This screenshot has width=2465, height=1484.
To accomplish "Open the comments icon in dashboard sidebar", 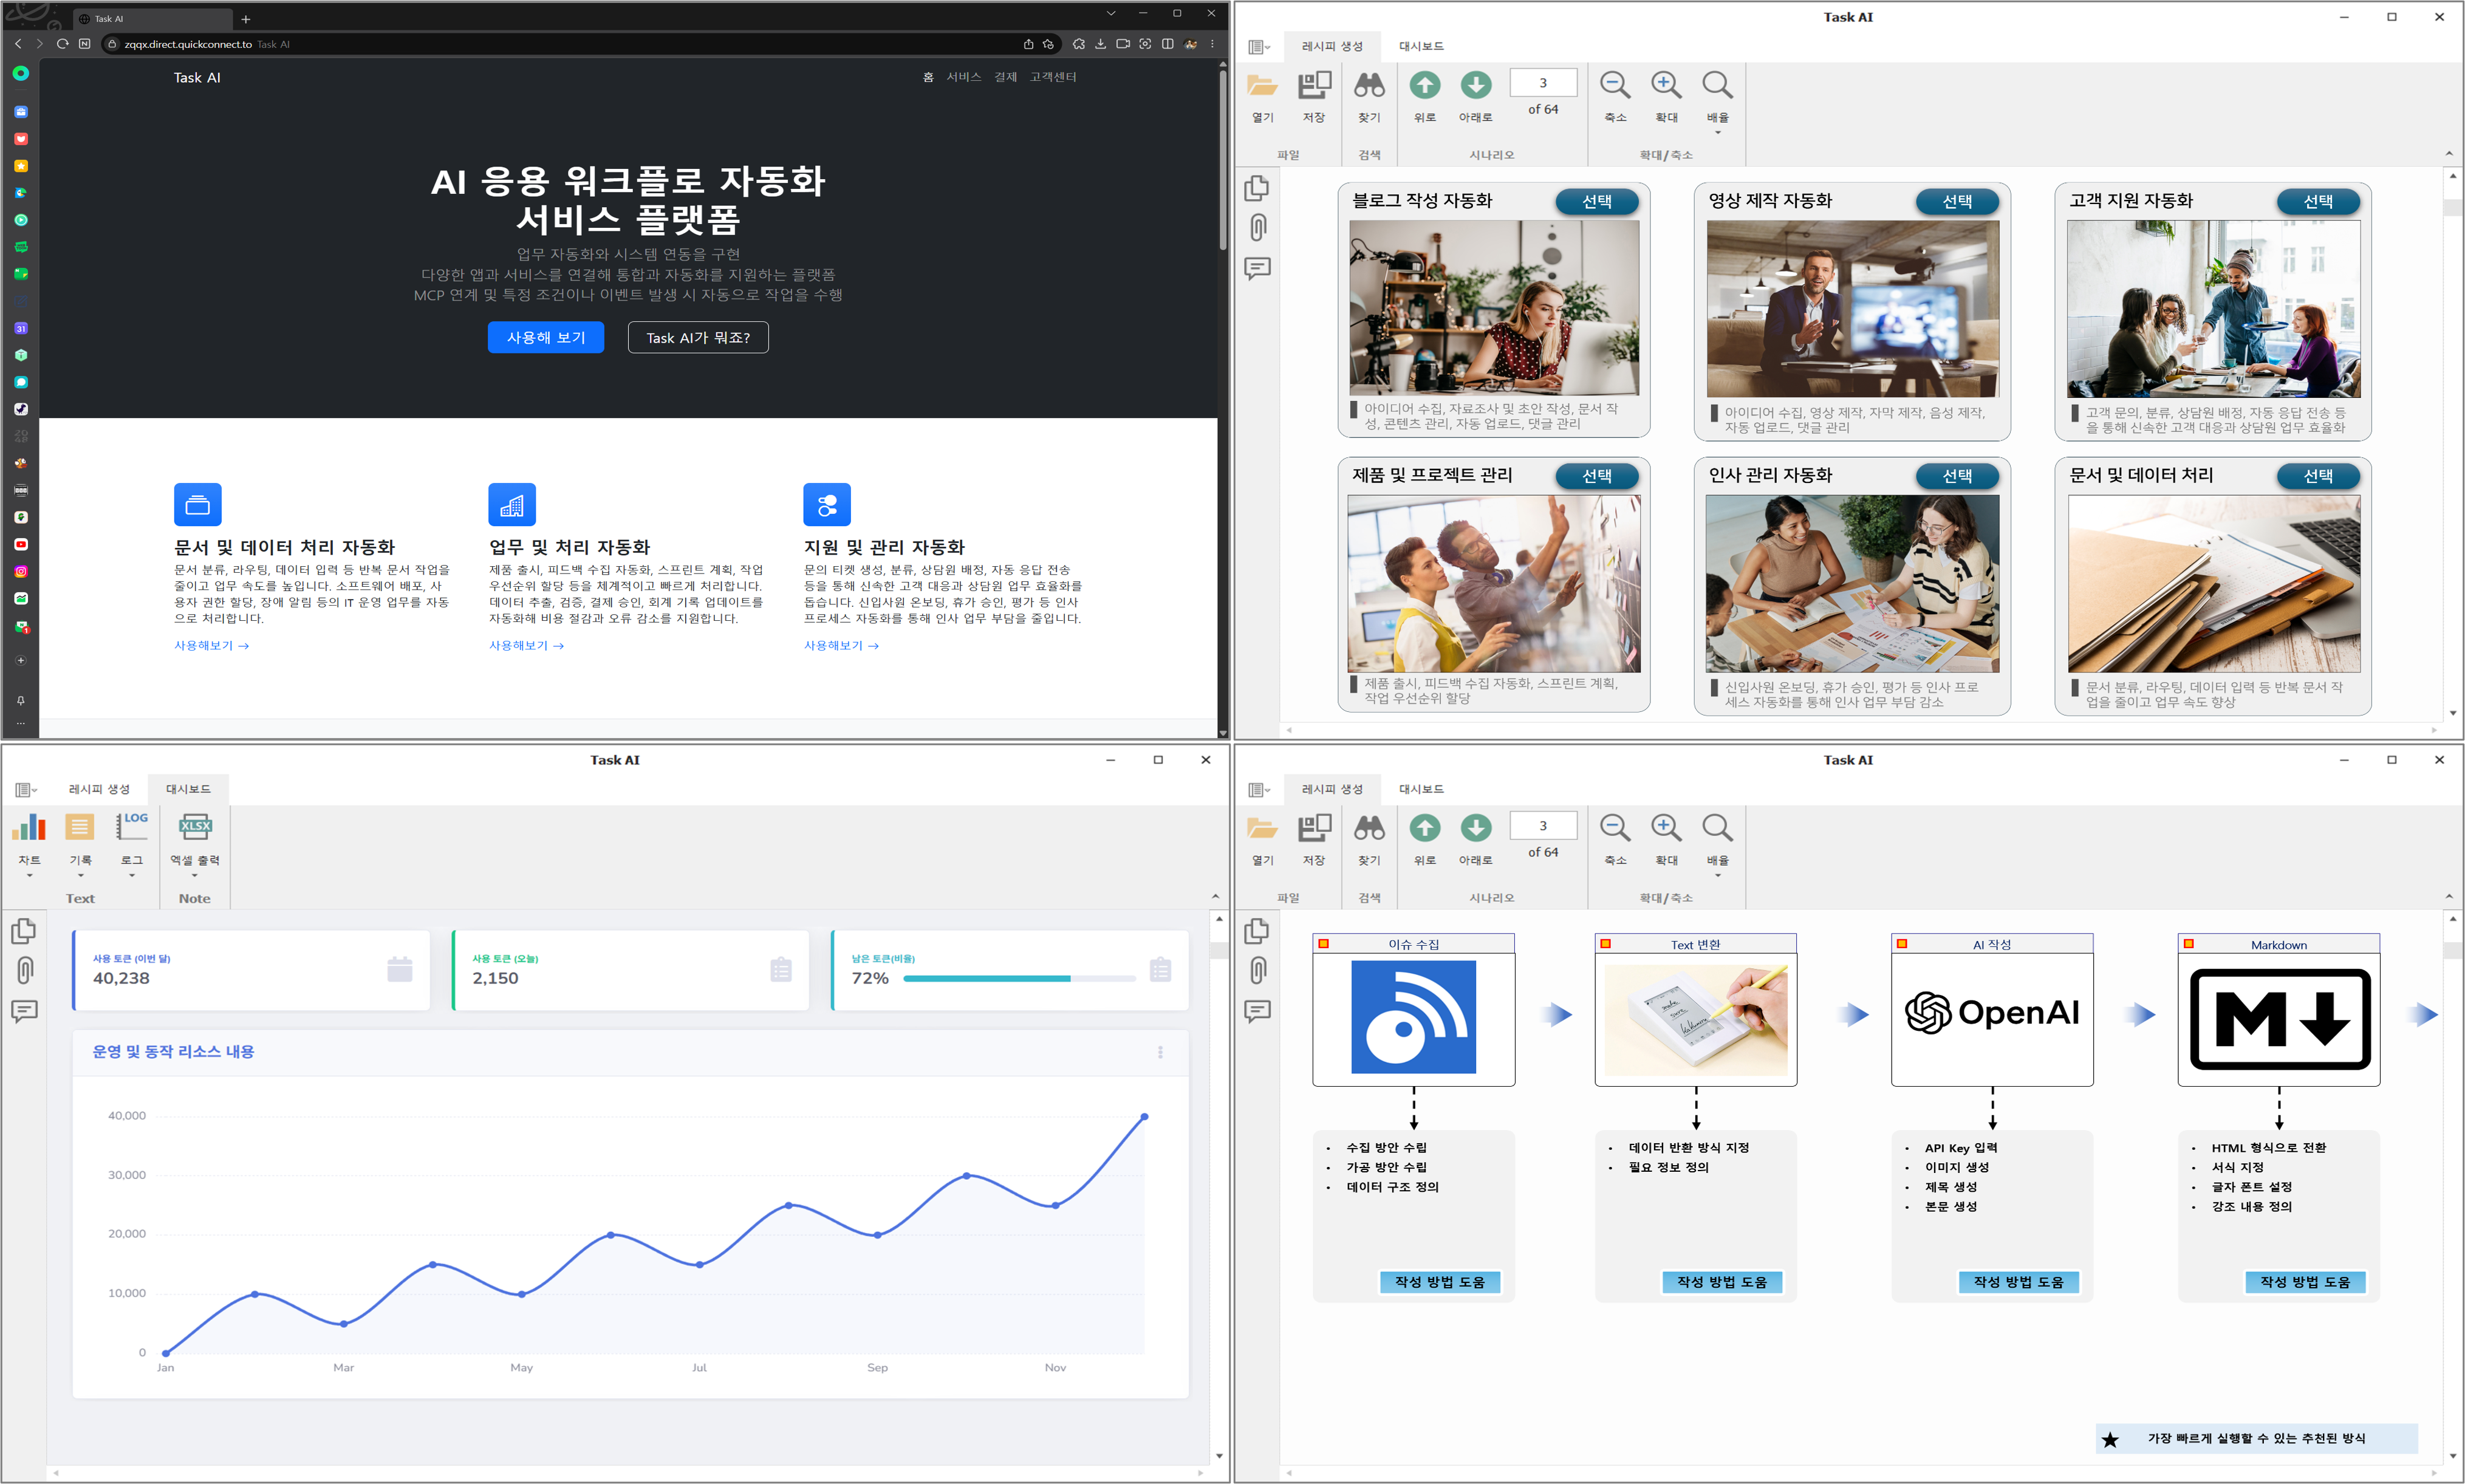I will point(24,1011).
